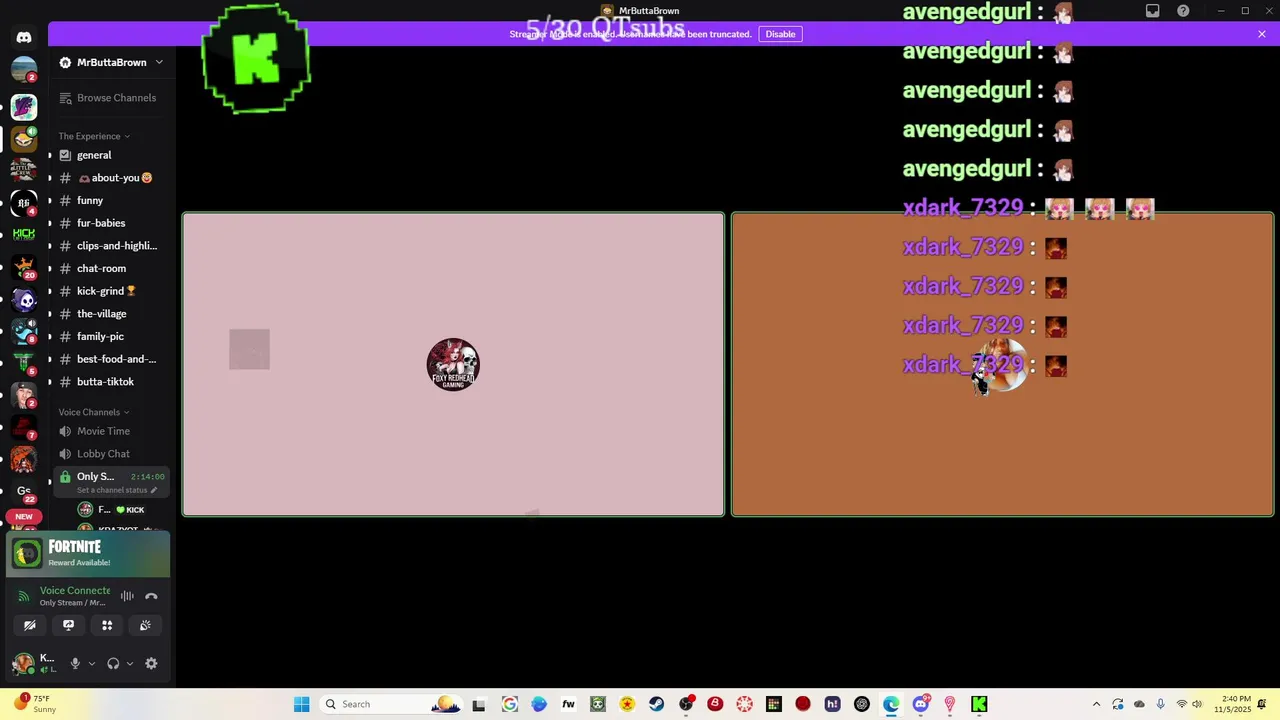Start an activity
This screenshot has width=1280, height=720.
coord(107,625)
